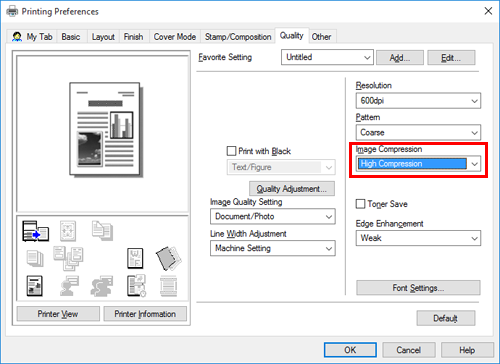Switch to the Layout tab

click(103, 37)
